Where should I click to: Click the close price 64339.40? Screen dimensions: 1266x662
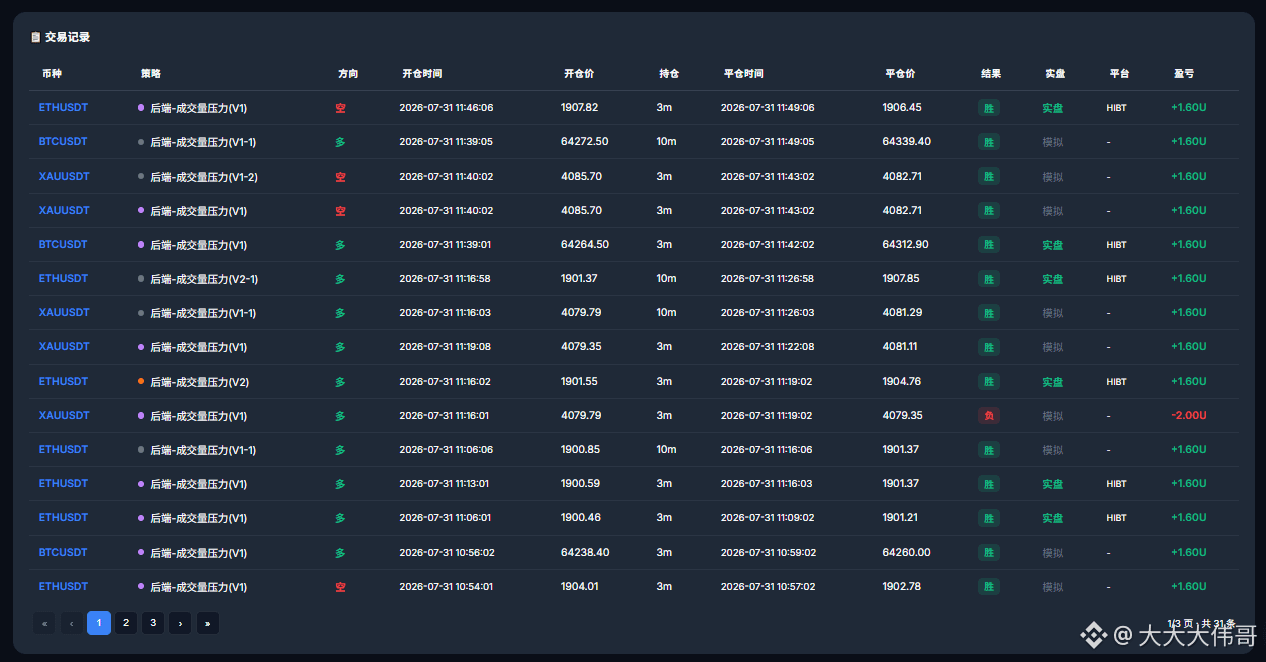(907, 142)
